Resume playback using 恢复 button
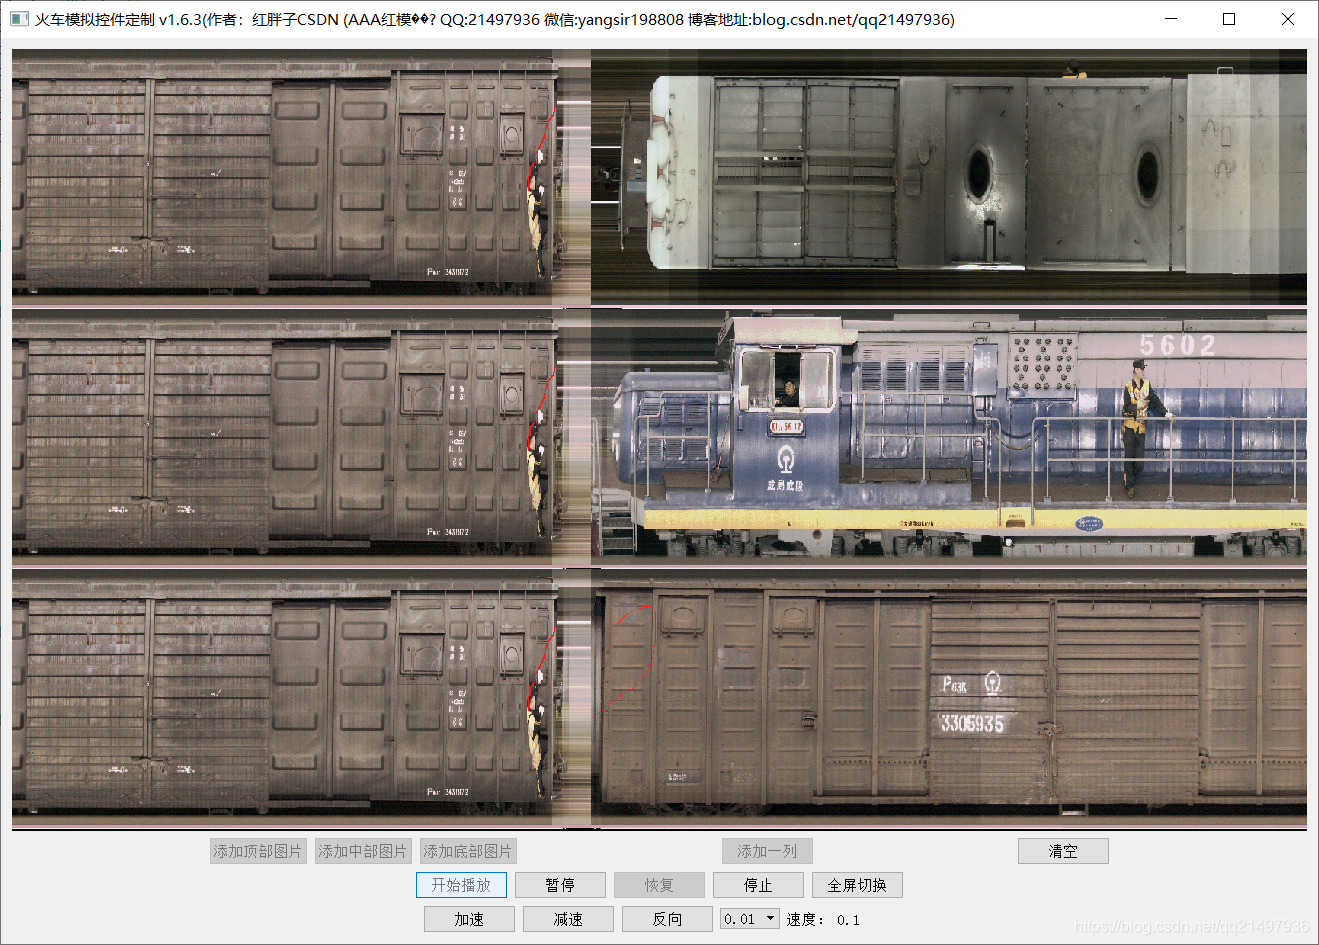1319x945 pixels. 659,885
